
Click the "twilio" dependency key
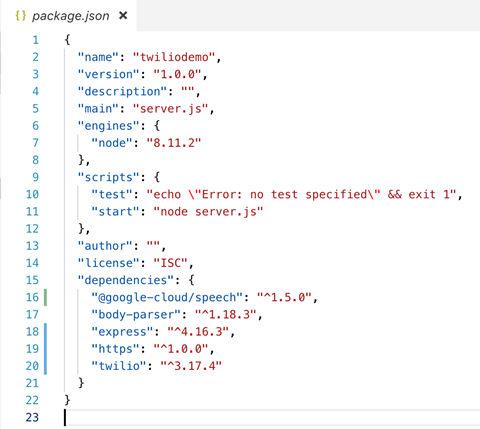click(x=119, y=366)
